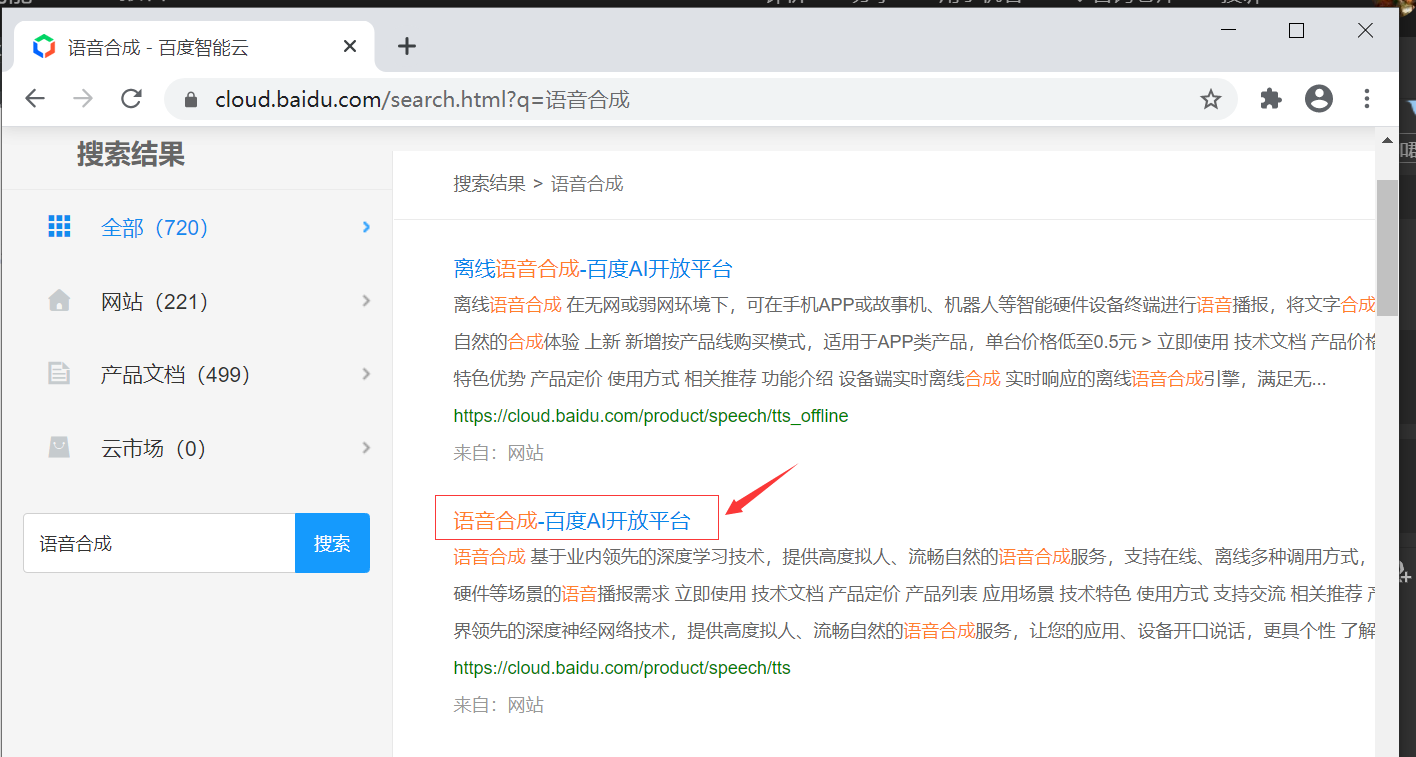Expand chevron on 云市场 row
Screen dimensions: 1416x757
point(366,447)
